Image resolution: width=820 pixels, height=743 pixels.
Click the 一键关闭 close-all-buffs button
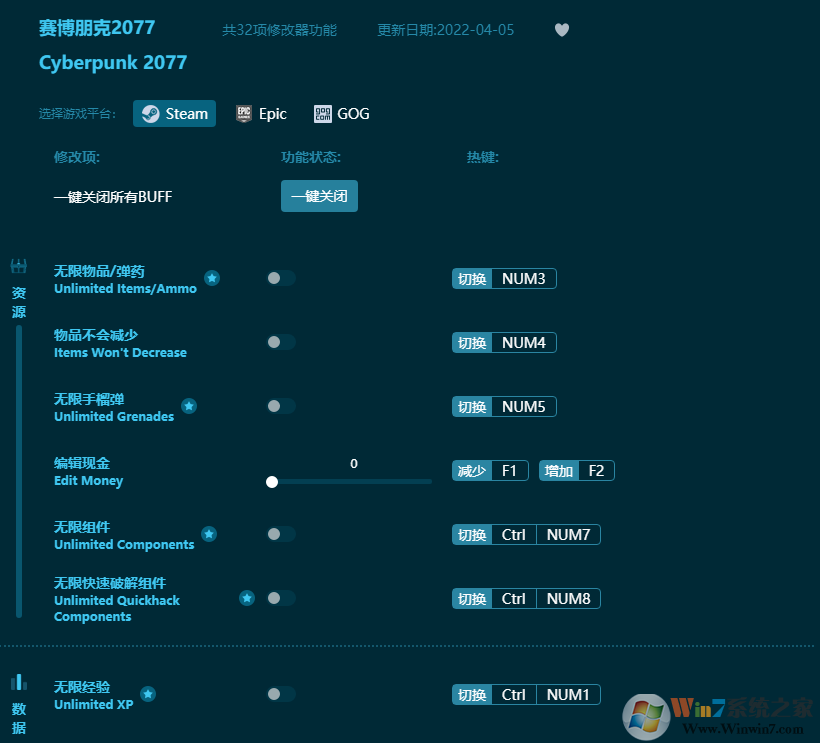(x=319, y=196)
